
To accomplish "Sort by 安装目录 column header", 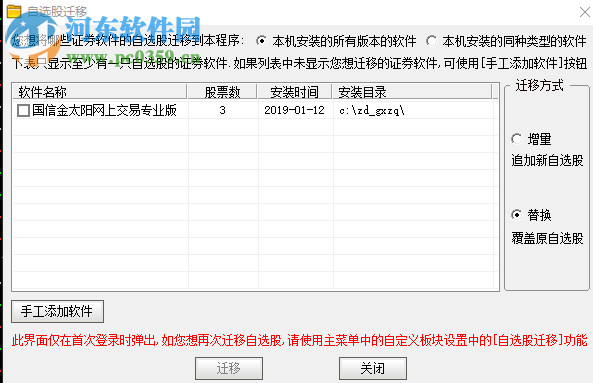I will (412, 92).
